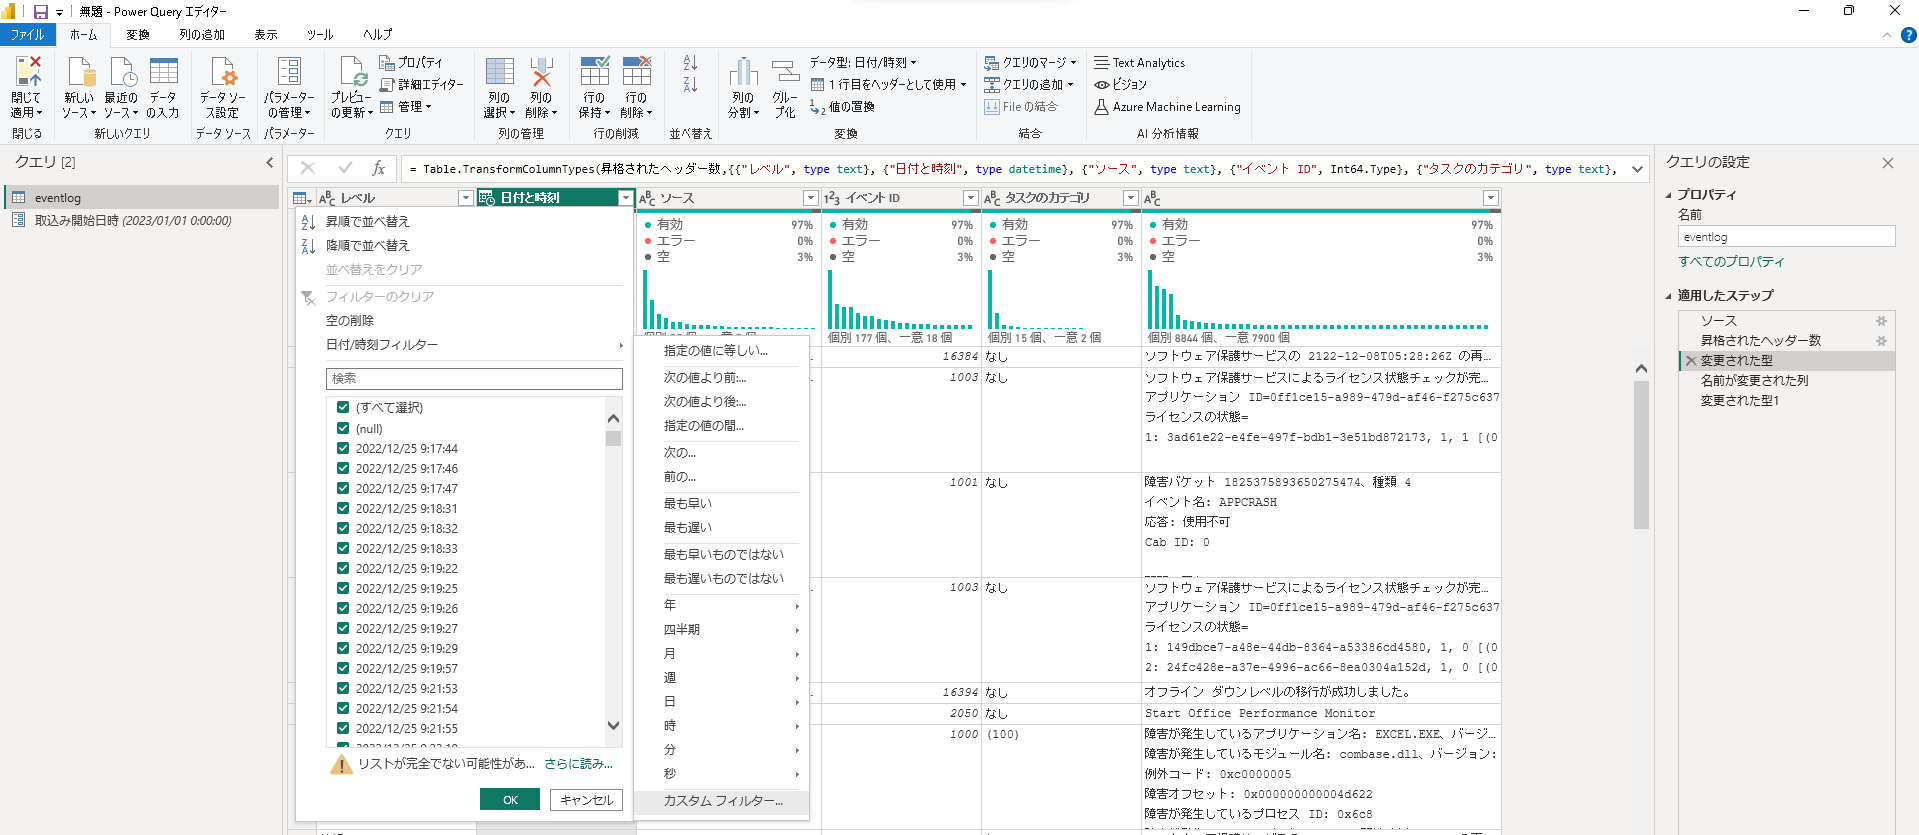Sort descending with the Z-A ribbon icon
Viewport: 1919px width, 835px height.
click(690, 84)
